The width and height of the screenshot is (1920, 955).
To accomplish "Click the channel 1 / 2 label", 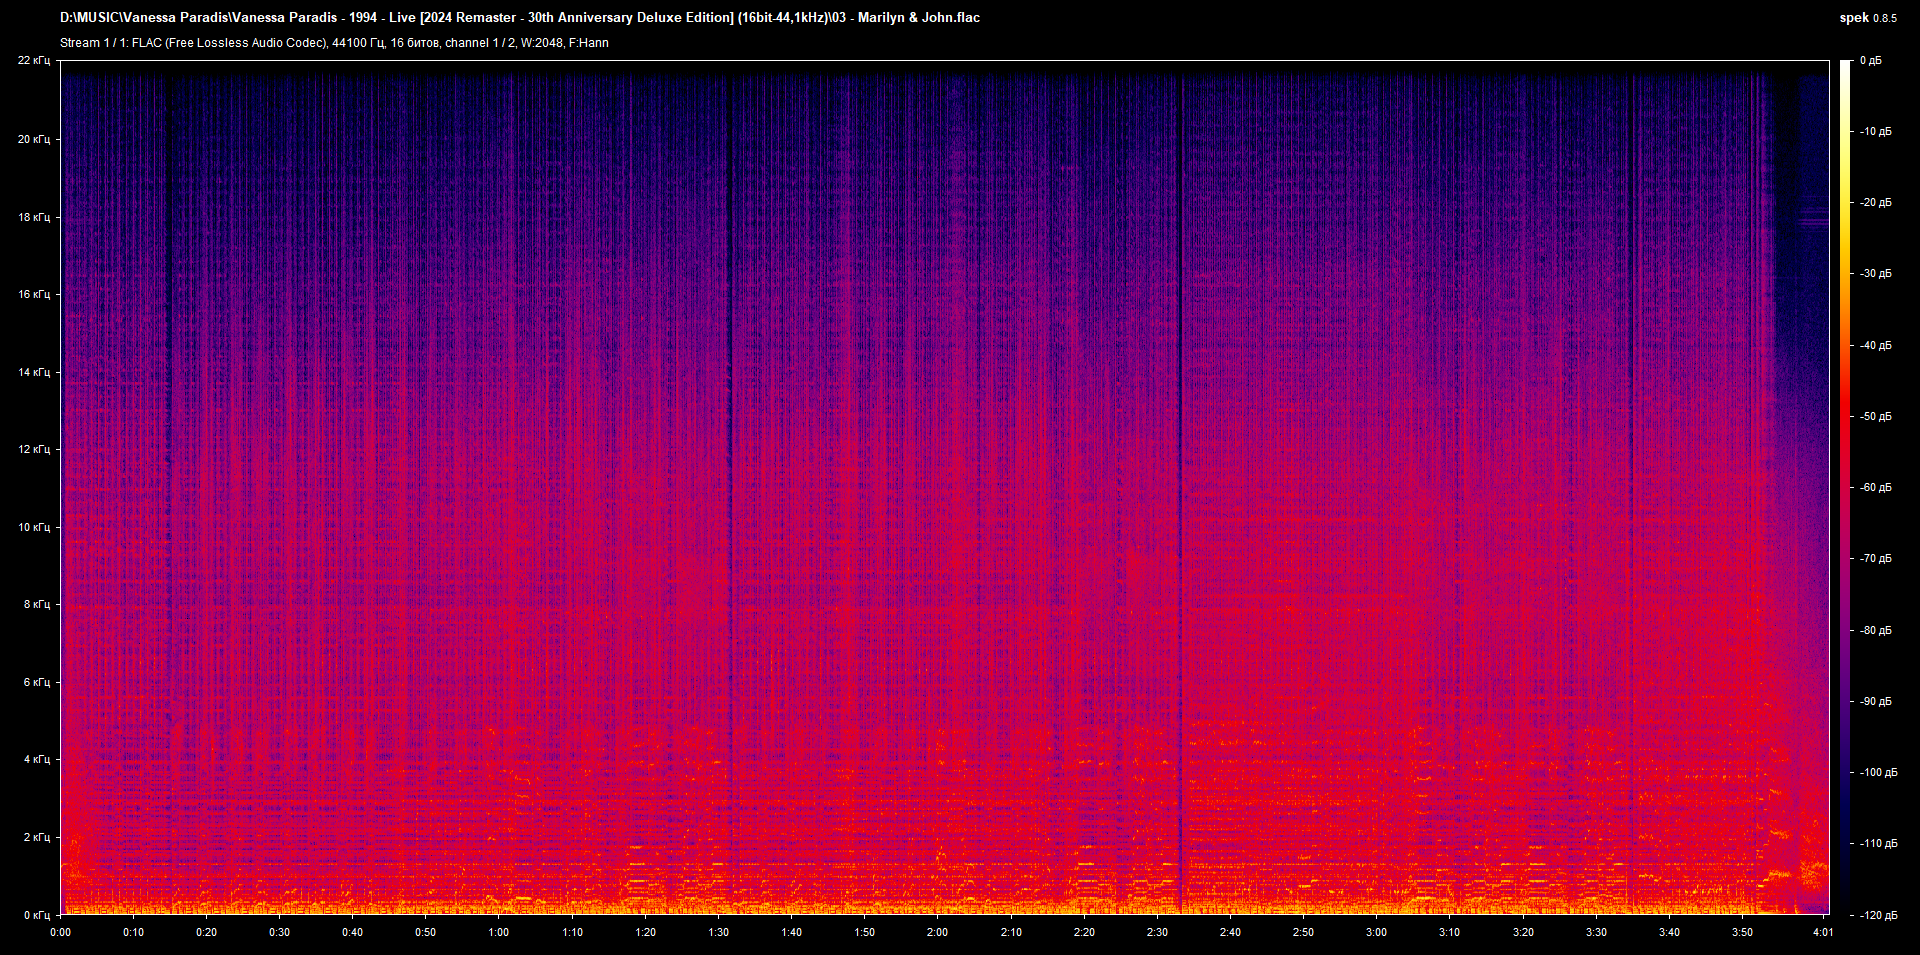I will tap(478, 43).
